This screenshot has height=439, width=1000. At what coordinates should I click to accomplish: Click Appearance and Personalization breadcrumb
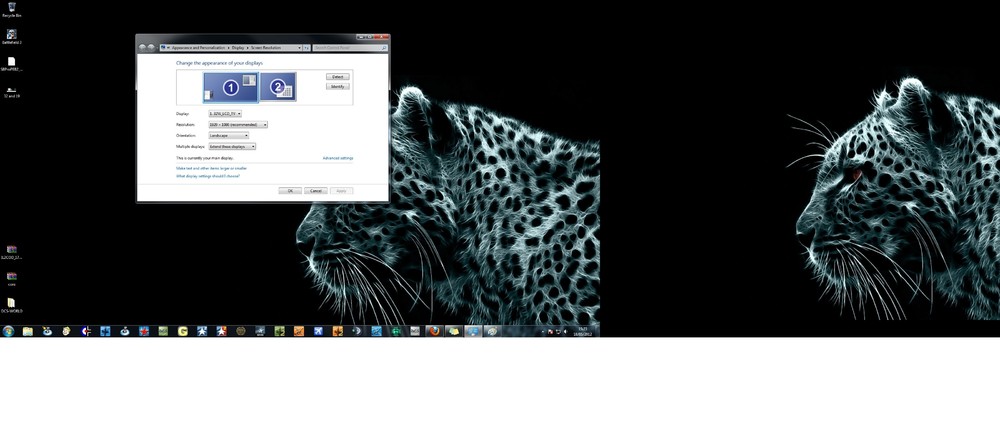198,48
